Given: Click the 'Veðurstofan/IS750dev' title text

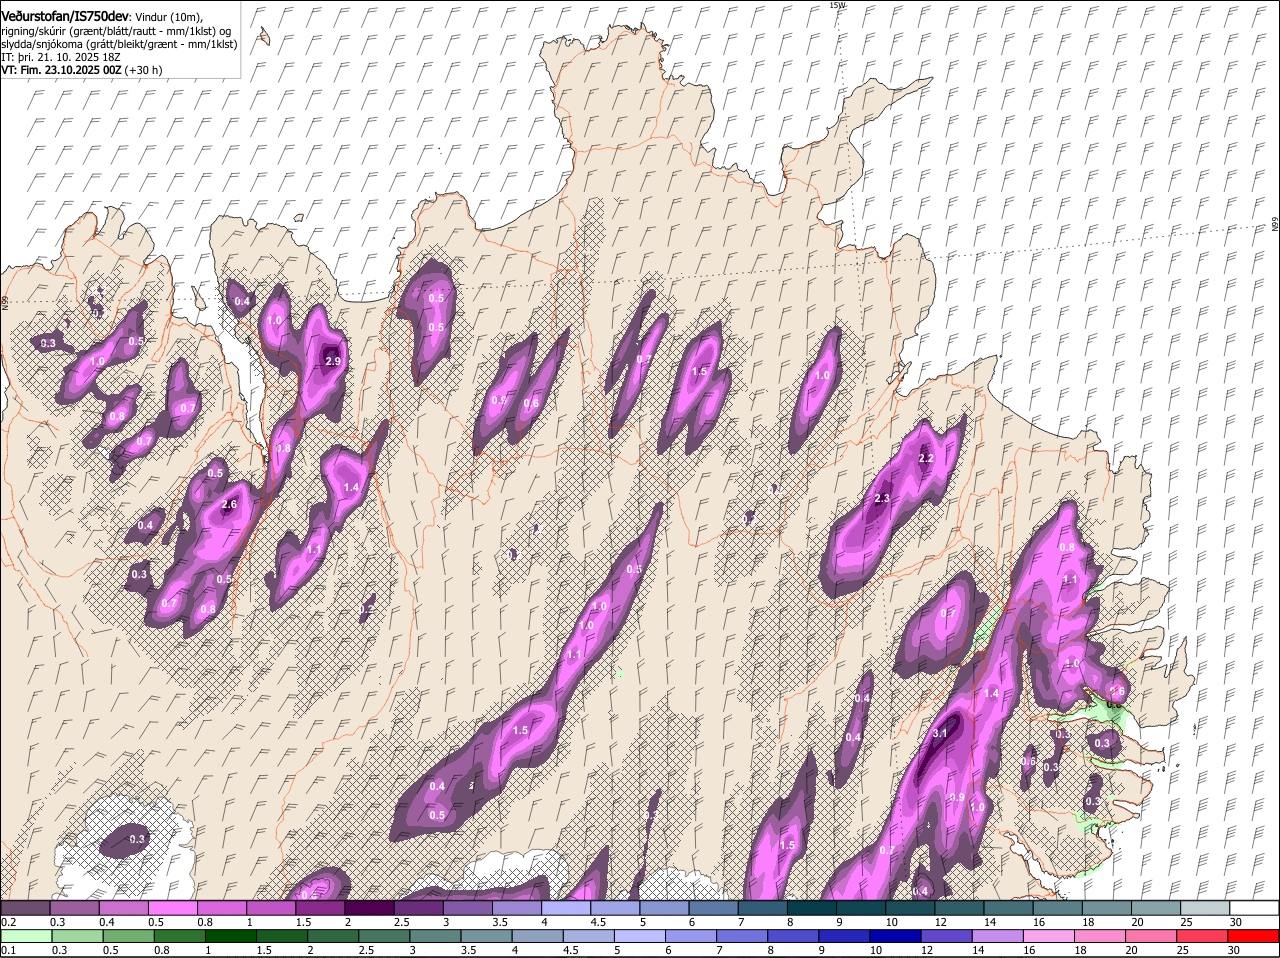Looking at the screenshot, I should click(64, 15).
